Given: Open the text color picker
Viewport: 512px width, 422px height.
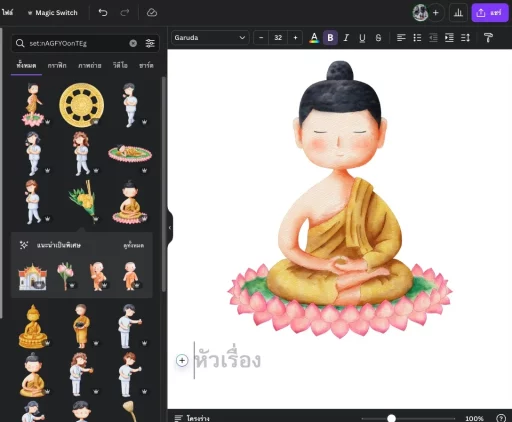Looking at the screenshot, I should 314,38.
